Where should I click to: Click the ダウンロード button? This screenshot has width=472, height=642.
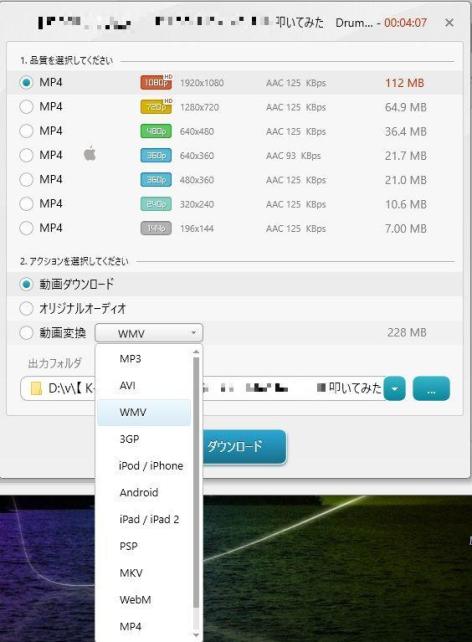[x=245, y=446]
